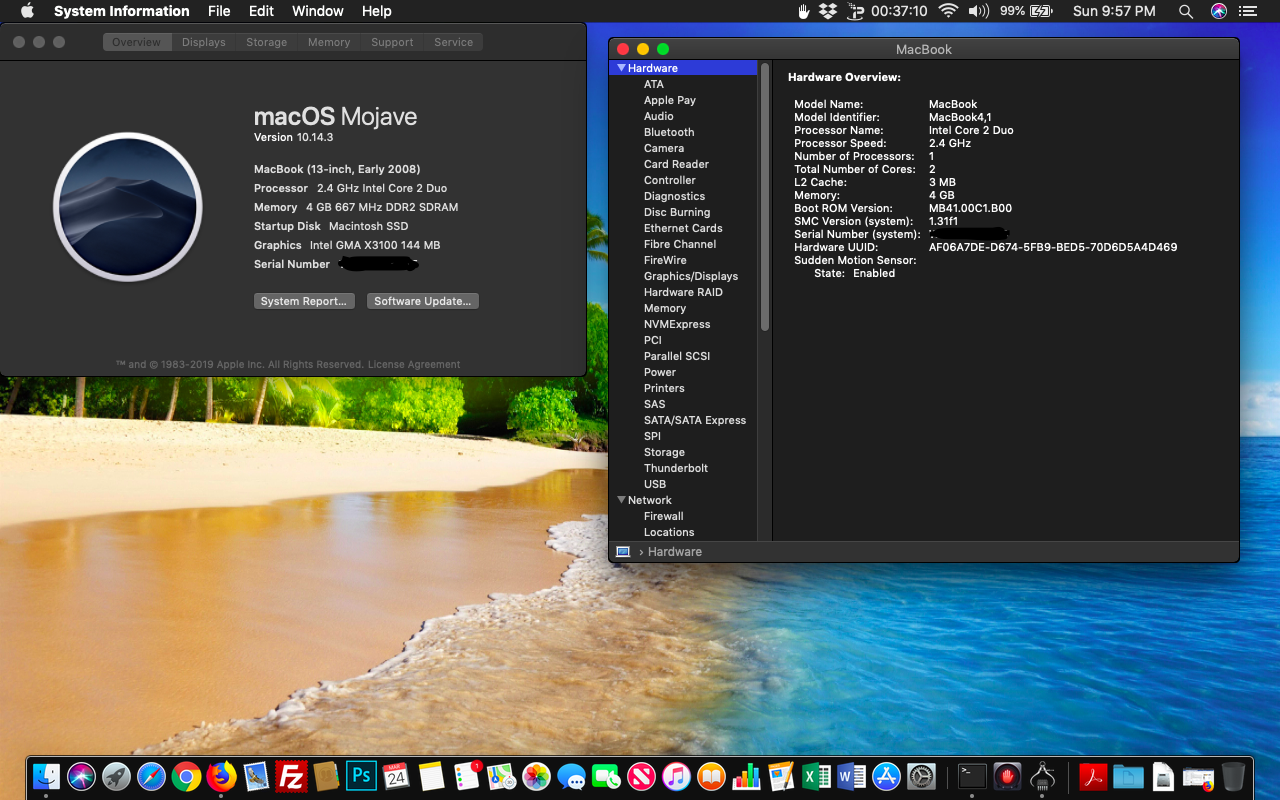Open Excel from the dock
The width and height of the screenshot is (1280, 800).
tap(817, 776)
